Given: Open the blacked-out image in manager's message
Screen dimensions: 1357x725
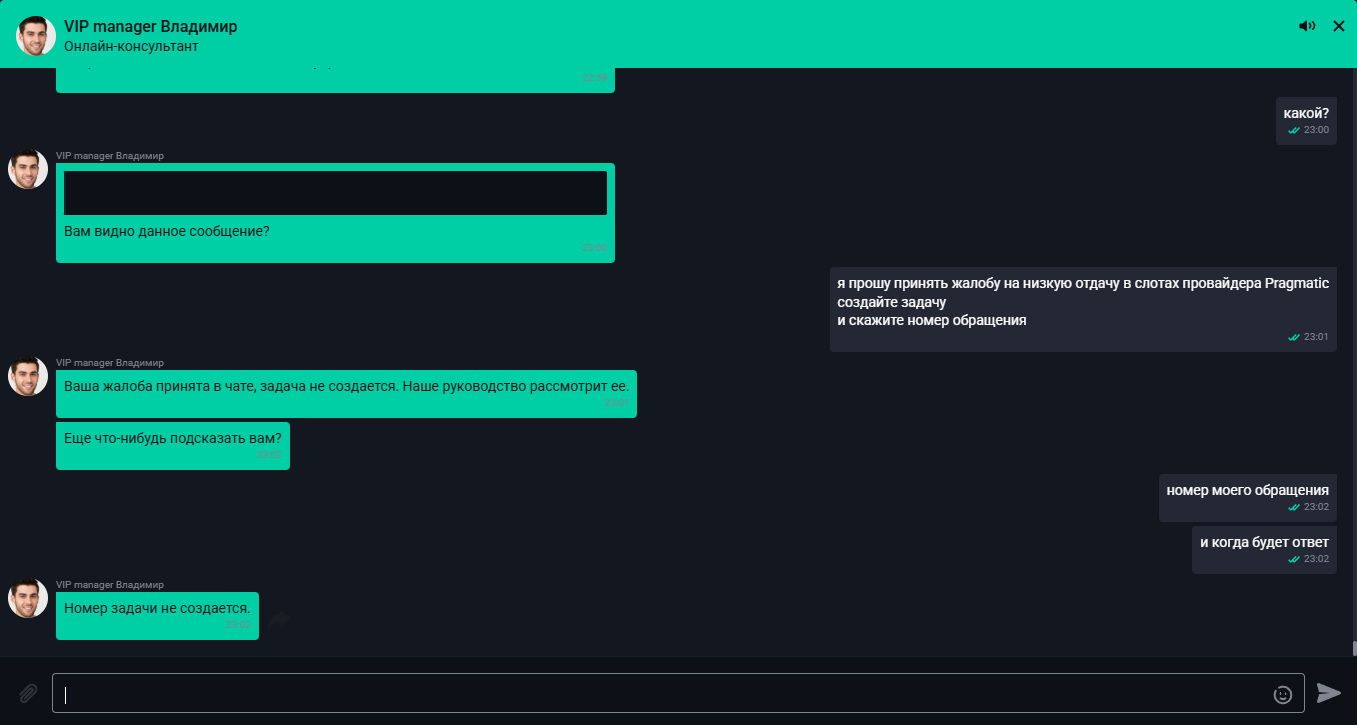Looking at the screenshot, I should click(335, 193).
